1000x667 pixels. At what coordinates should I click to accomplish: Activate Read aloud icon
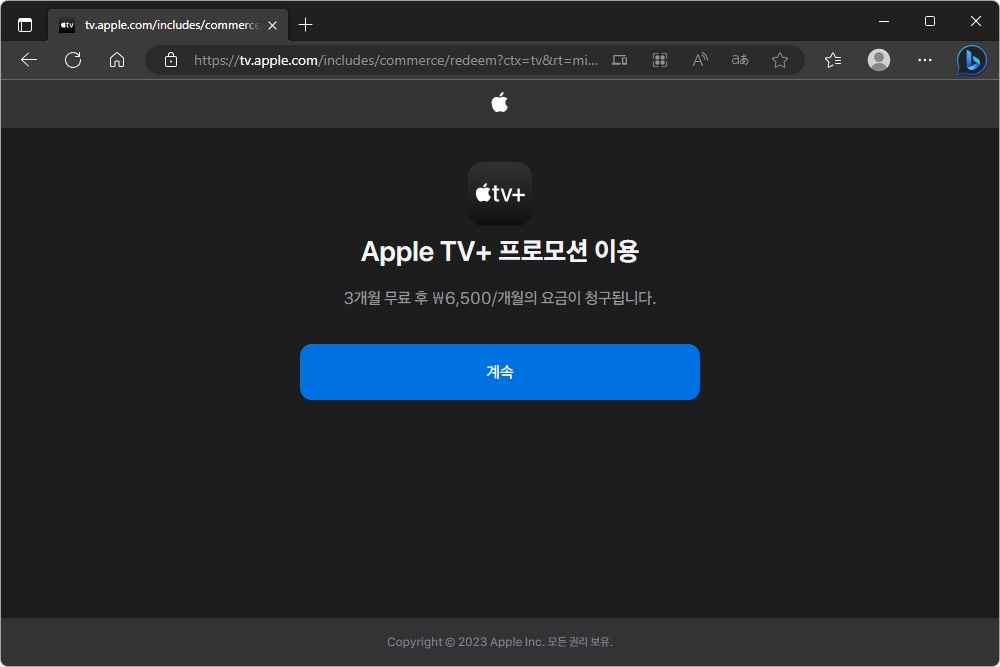pos(700,60)
